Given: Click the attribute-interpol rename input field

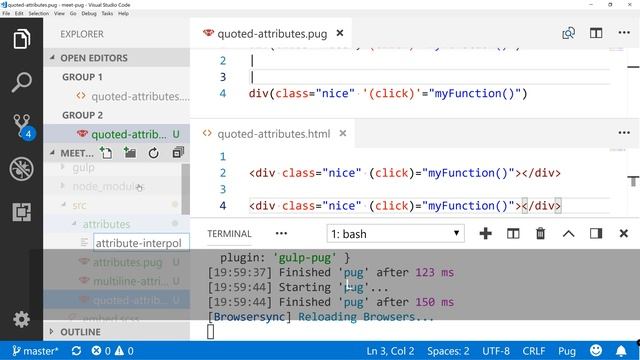Looking at the screenshot, I should pos(141,243).
